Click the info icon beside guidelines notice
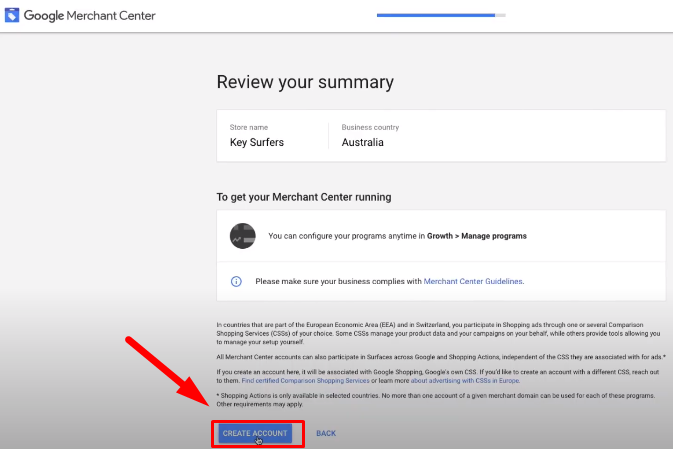The width and height of the screenshot is (673, 449). click(236, 282)
